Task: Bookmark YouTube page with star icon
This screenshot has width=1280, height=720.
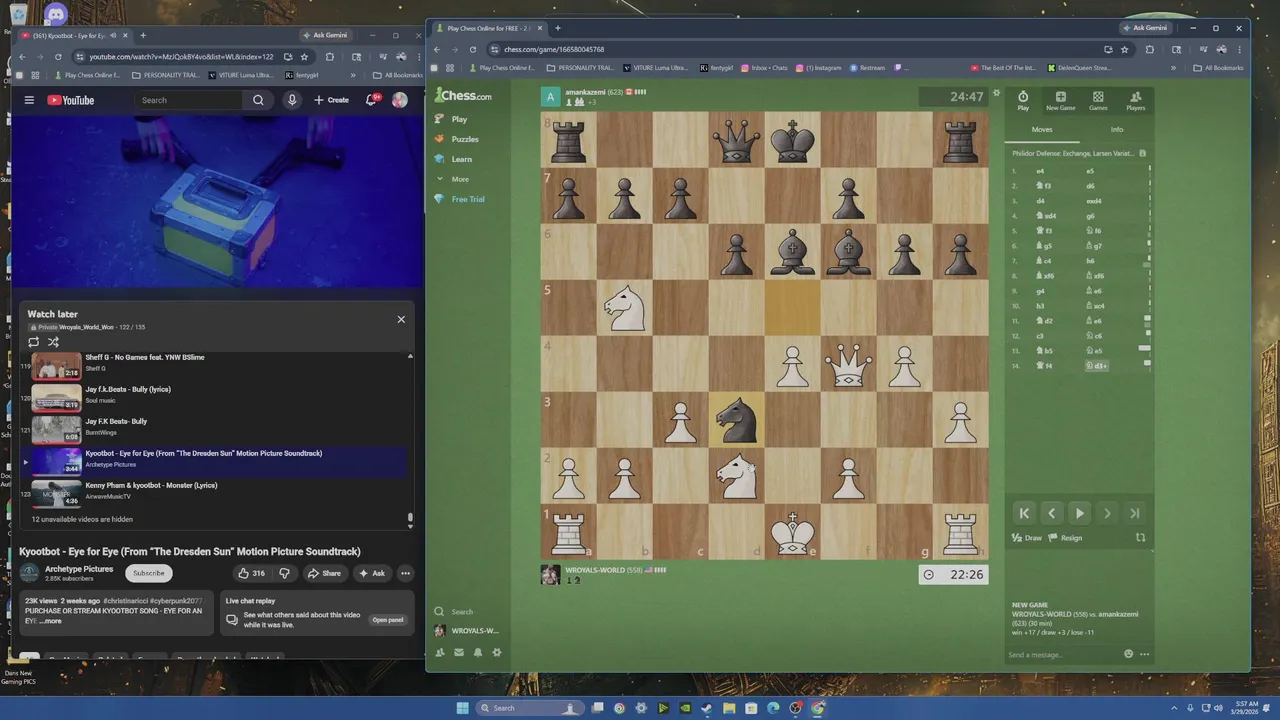Action: click(x=304, y=57)
